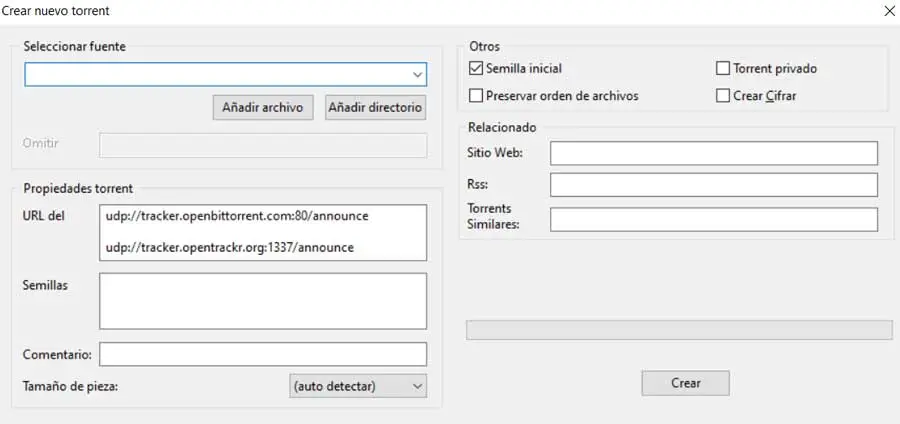900x424 pixels.
Task: Focus the Rss text field
Action: (x=713, y=185)
